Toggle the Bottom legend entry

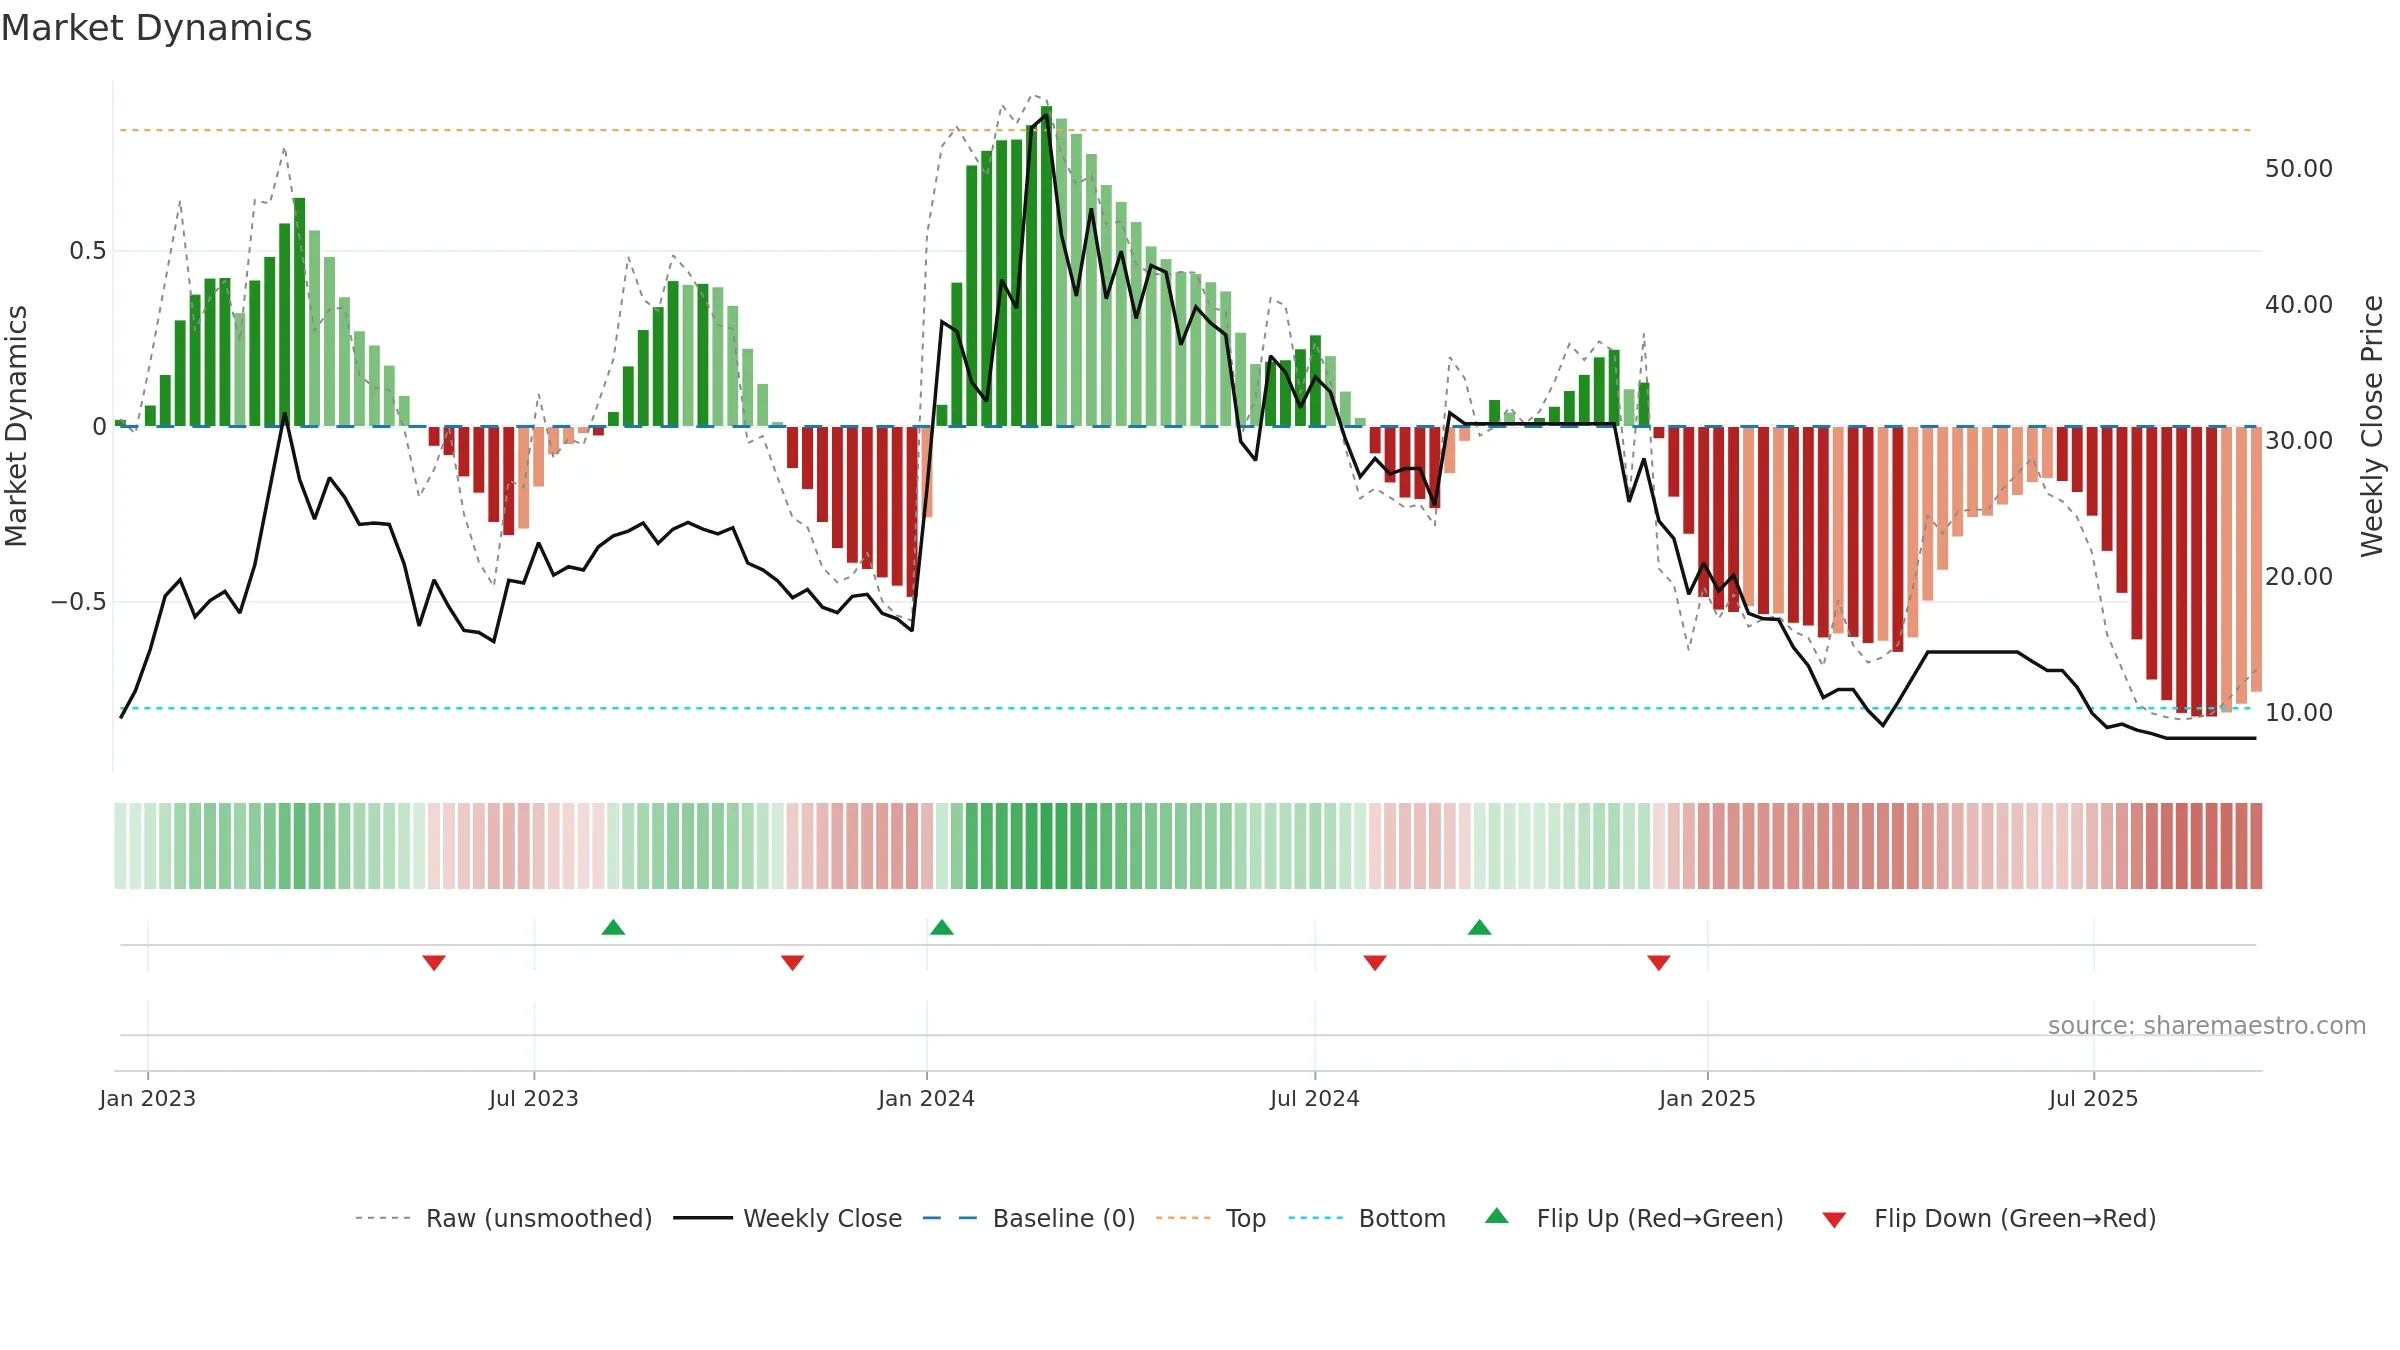pyautogui.click(x=1366, y=1218)
